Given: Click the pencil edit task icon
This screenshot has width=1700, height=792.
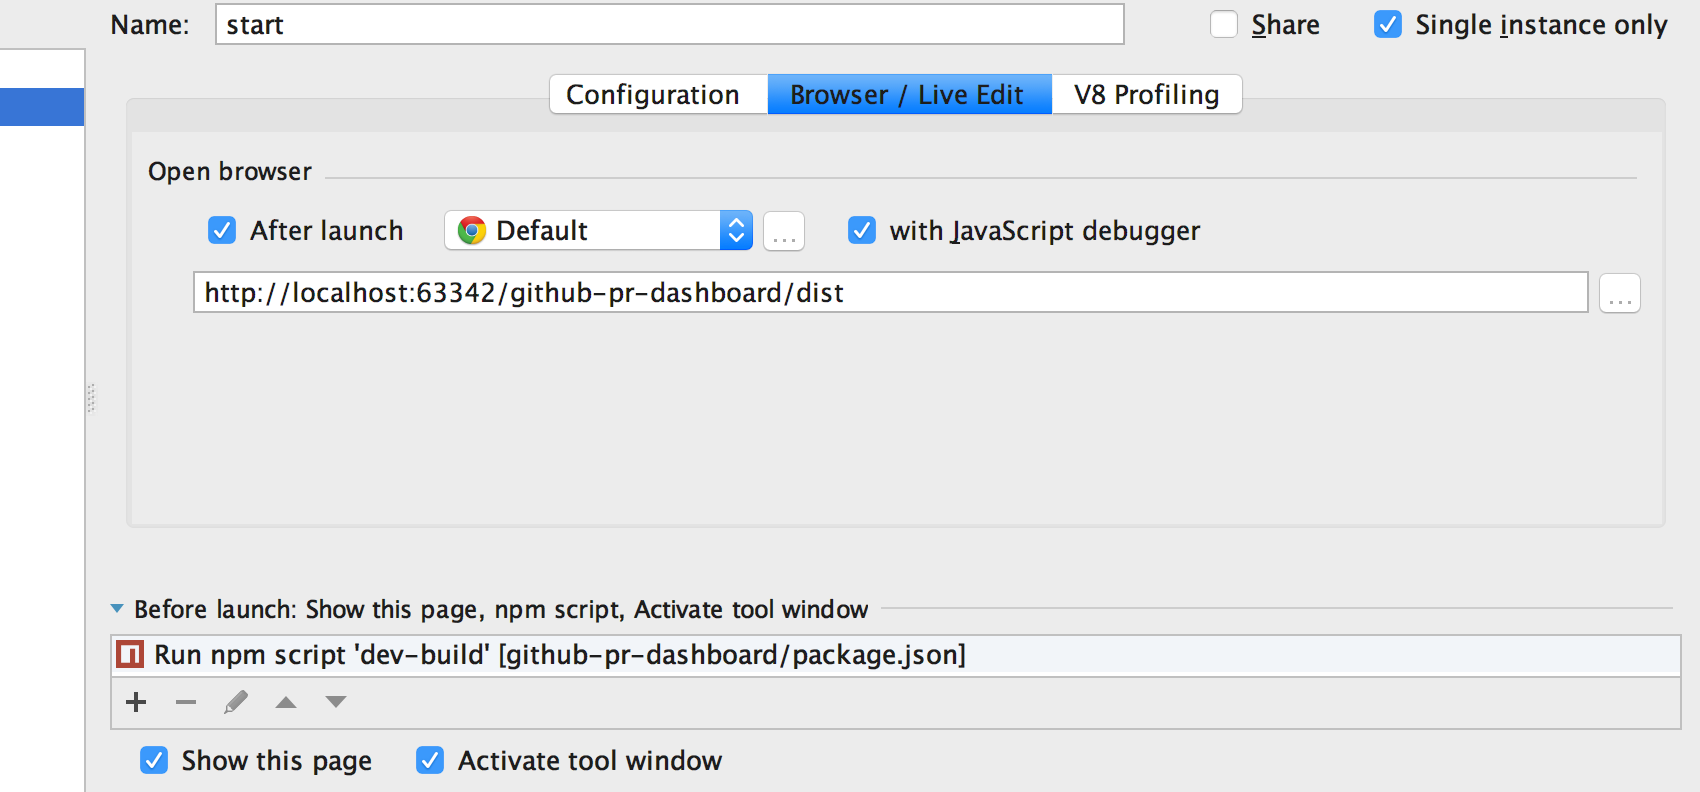Looking at the screenshot, I should [236, 702].
